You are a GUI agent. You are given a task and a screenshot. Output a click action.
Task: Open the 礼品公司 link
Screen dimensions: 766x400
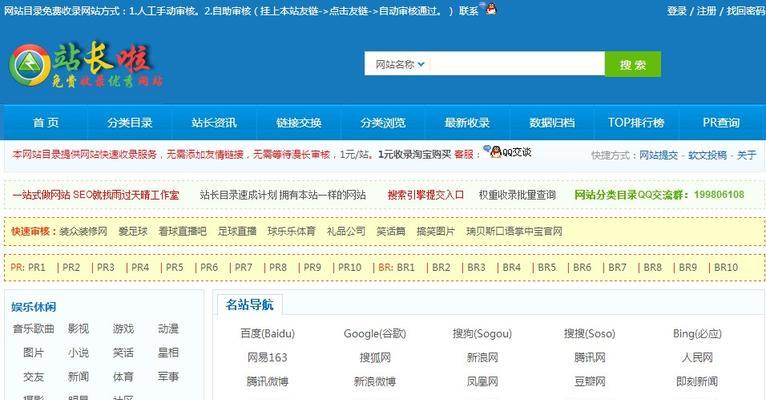click(346, 231)
